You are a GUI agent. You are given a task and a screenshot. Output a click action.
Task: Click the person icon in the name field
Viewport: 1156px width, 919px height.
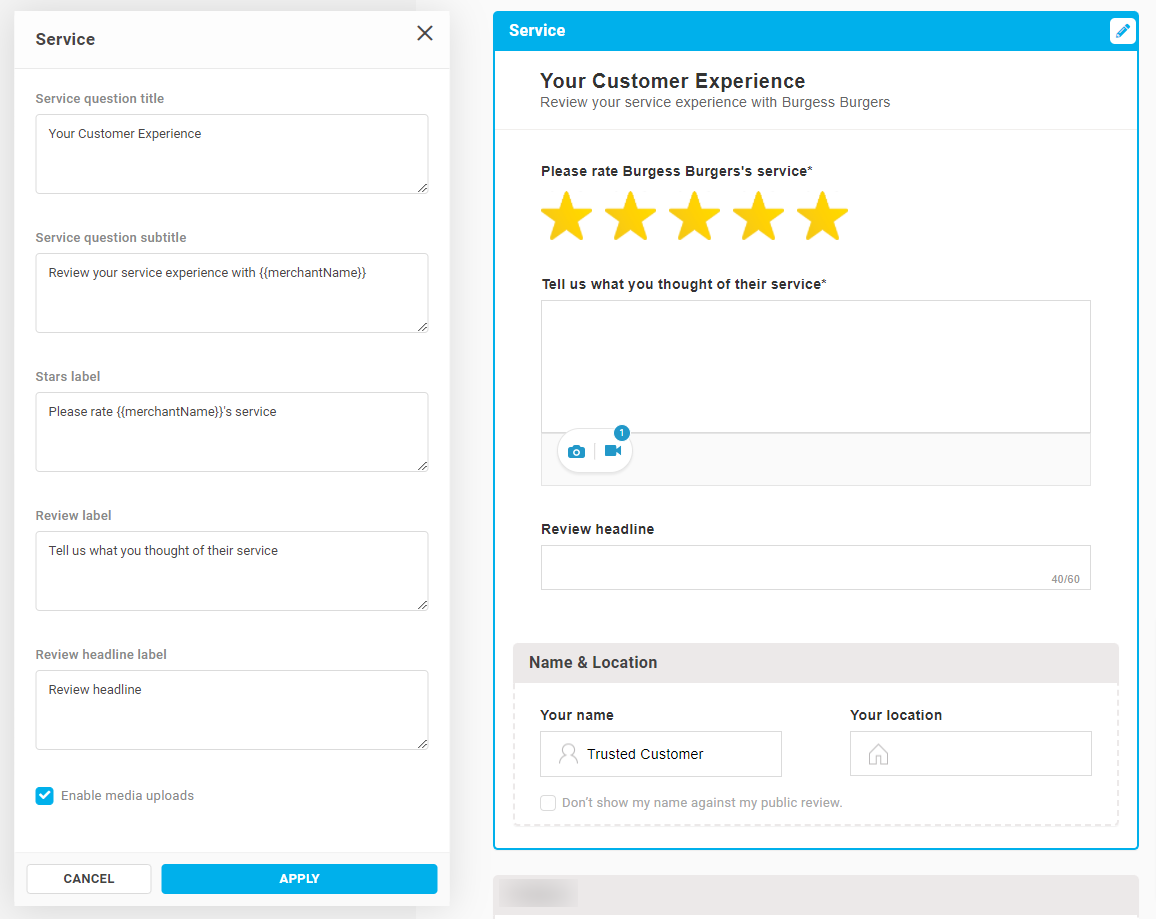tap(569, 753)
